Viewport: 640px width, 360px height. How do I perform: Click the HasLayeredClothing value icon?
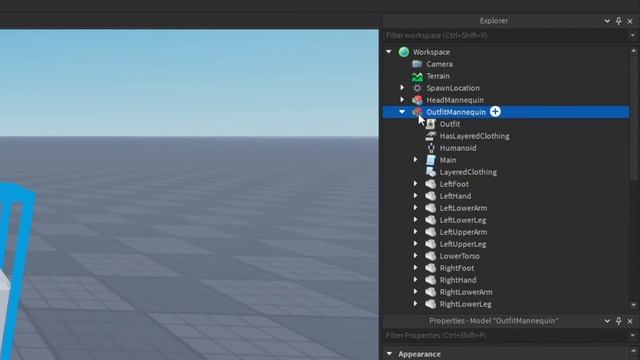click(x=430, y=136)
